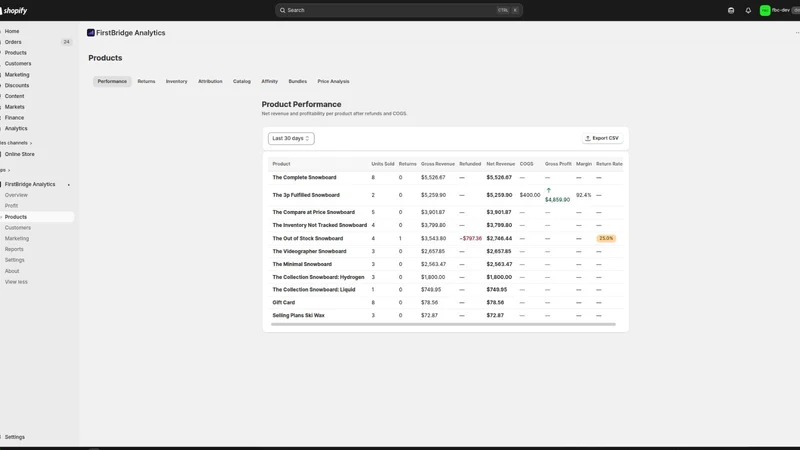Click the Return Rate column header

coord(609,164)
